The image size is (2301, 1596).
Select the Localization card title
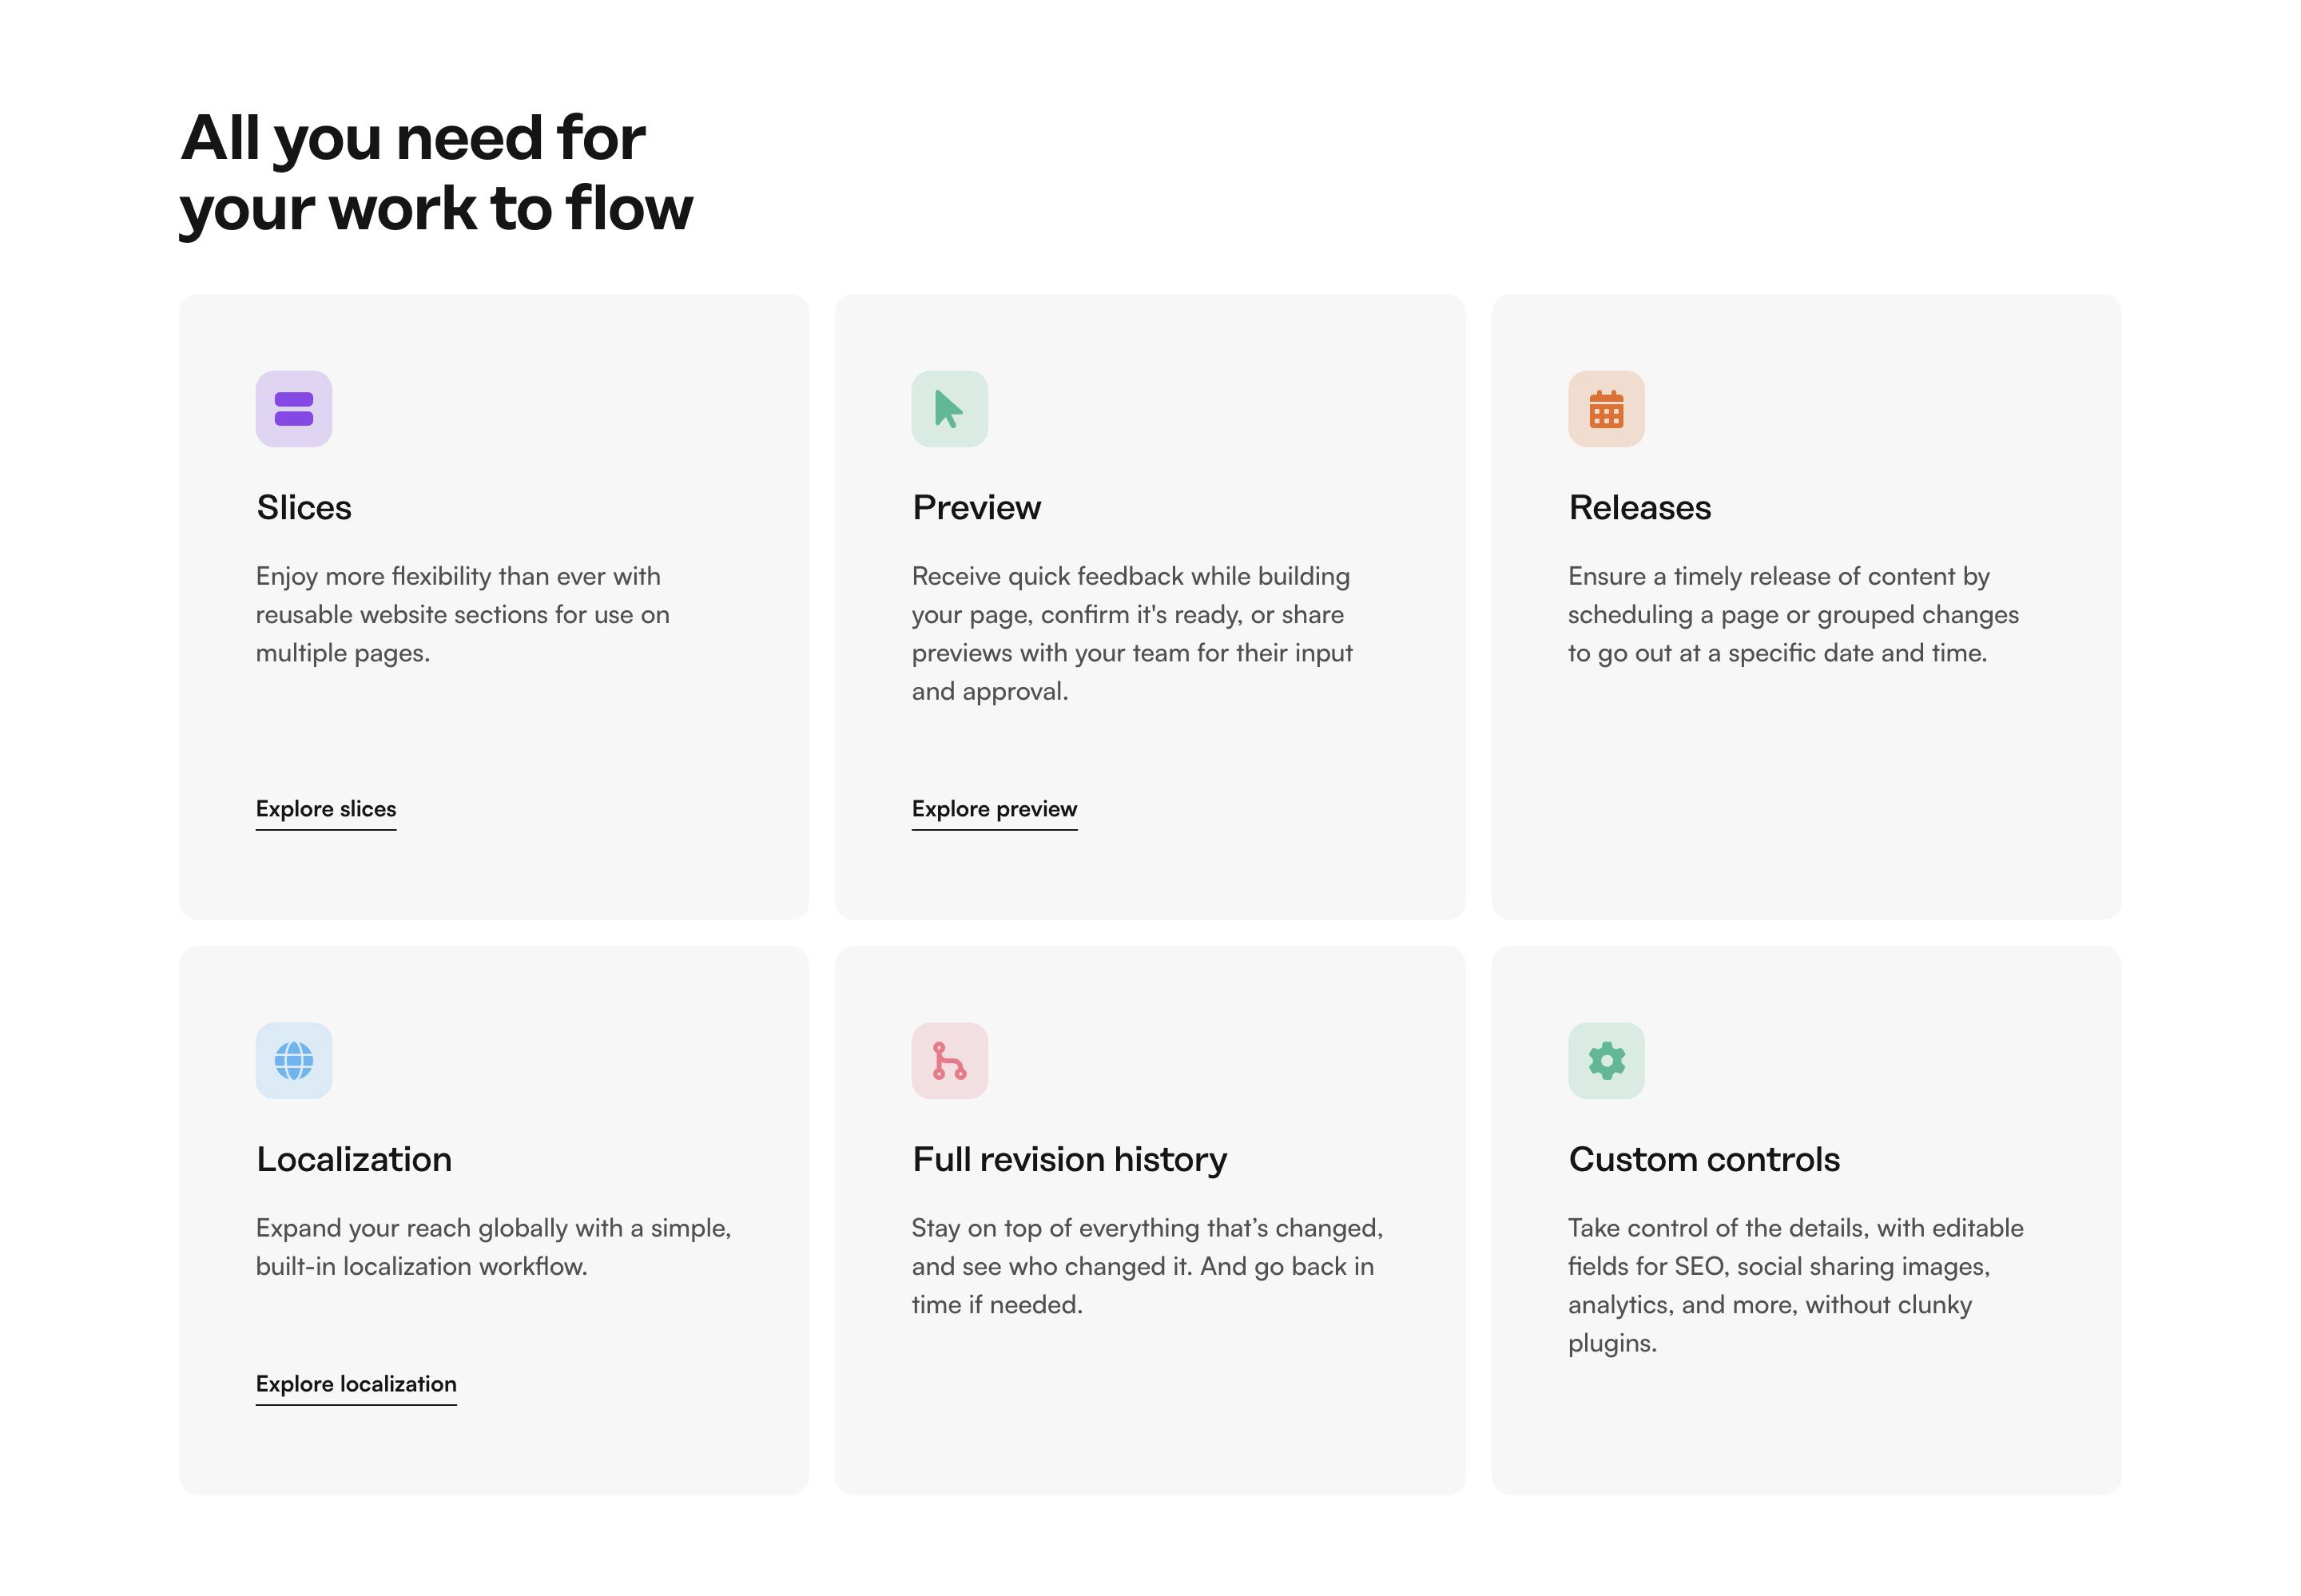354,1159
